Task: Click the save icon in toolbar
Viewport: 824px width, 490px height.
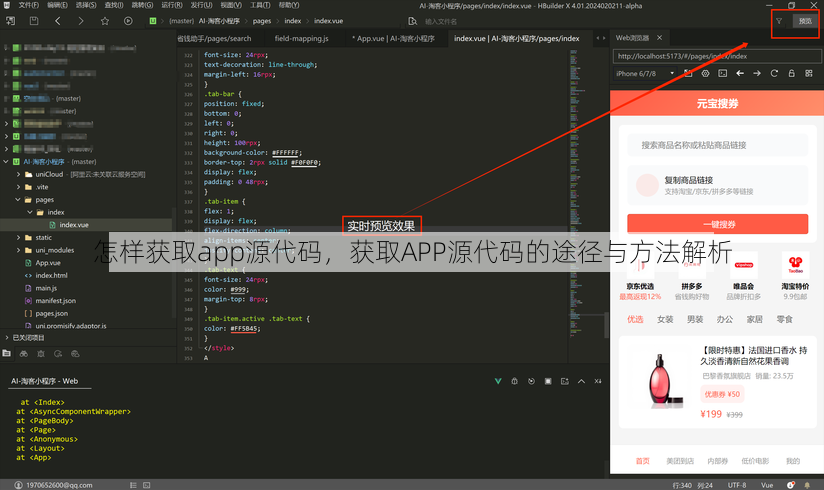Action: [34, 21]
